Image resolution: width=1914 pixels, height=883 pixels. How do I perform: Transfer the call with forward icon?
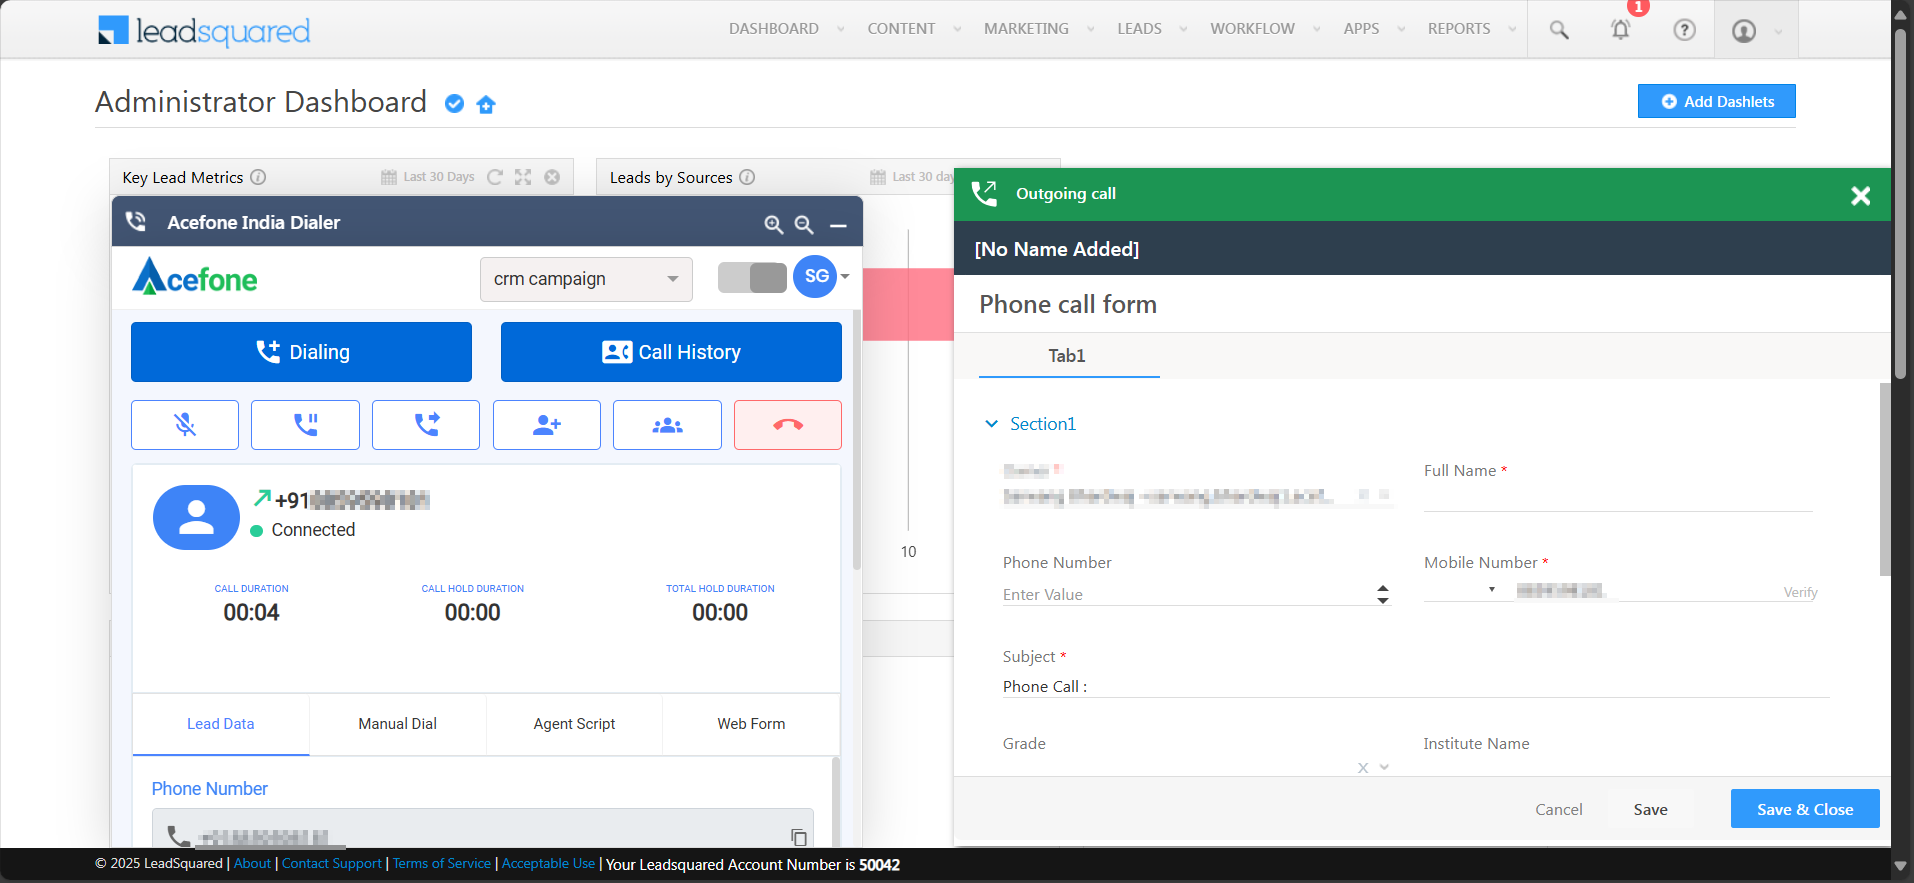tap(426, 425)
